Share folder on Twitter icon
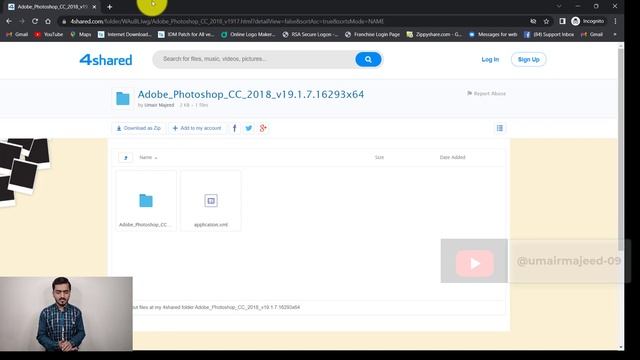Image resolution: width=640 pixels, height=360 pixels. pyautogui.click(x=249, y=128)
